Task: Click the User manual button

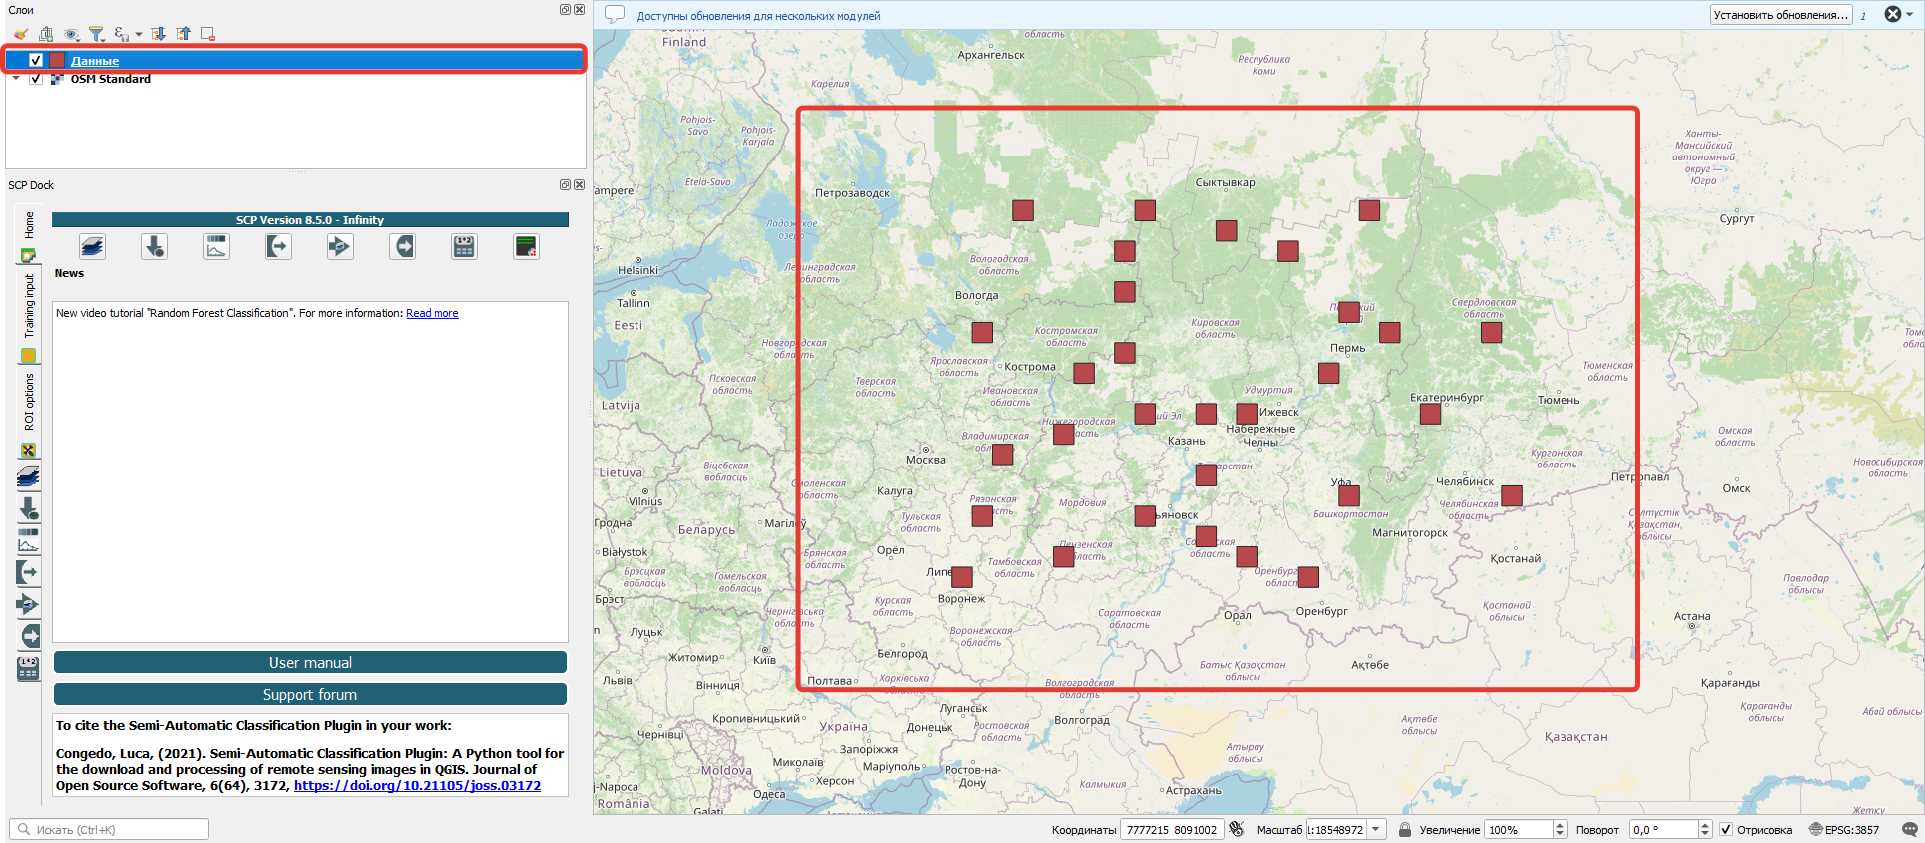Action: pyautogui.click(x=310, y=662)
